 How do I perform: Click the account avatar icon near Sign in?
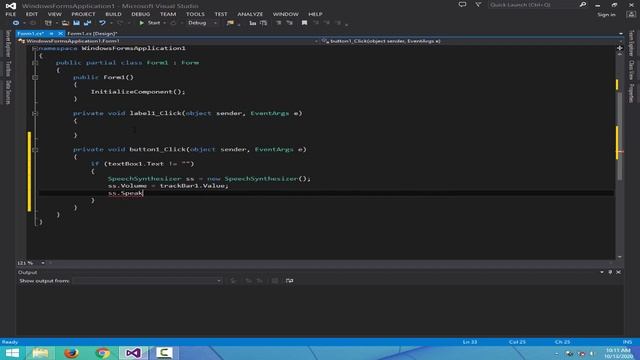(x=631, y=14)
